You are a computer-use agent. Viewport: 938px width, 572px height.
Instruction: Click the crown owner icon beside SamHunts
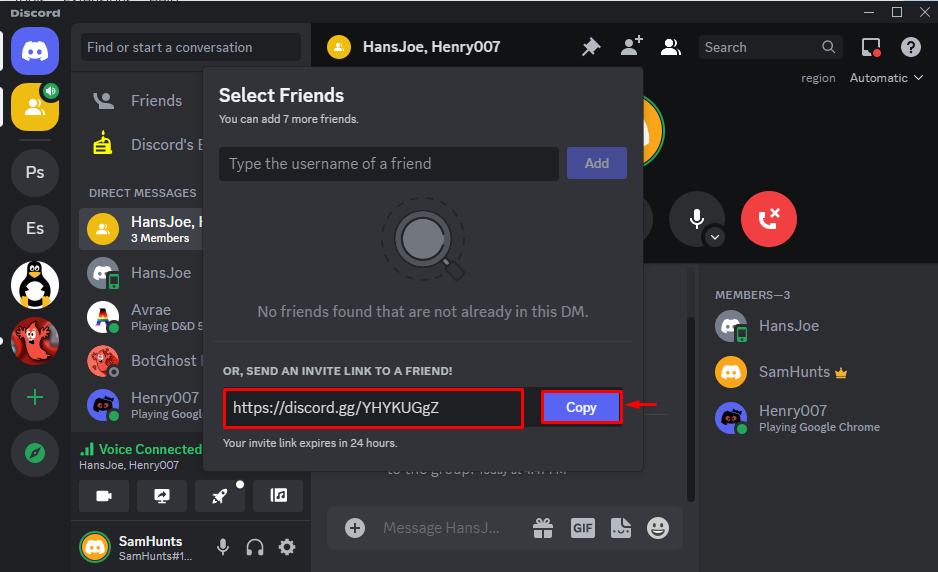(x=841, y=373)
